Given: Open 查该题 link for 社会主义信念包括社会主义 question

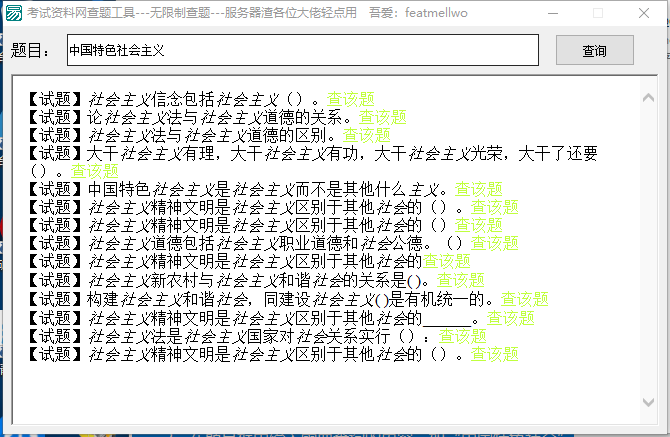Looking at the screenshot, I should point(350,99).
